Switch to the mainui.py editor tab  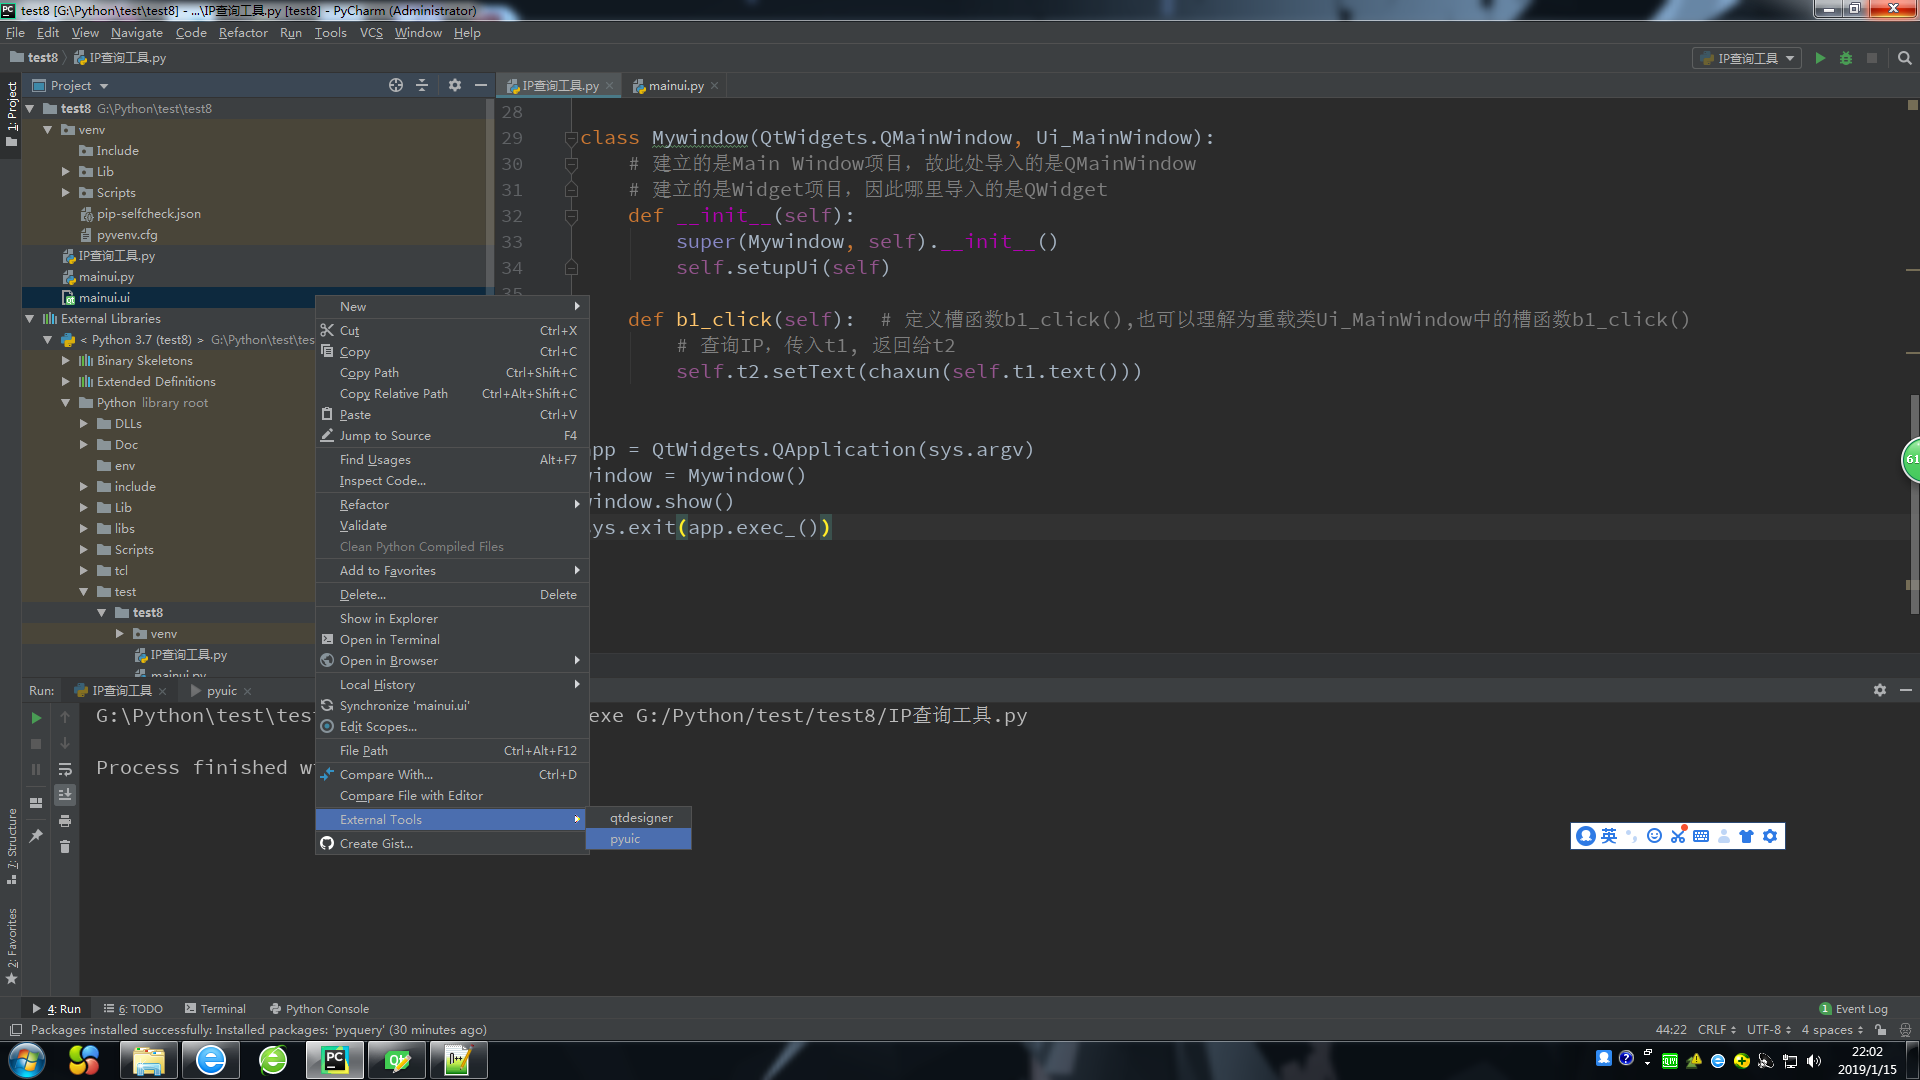[x=675, y=86]
